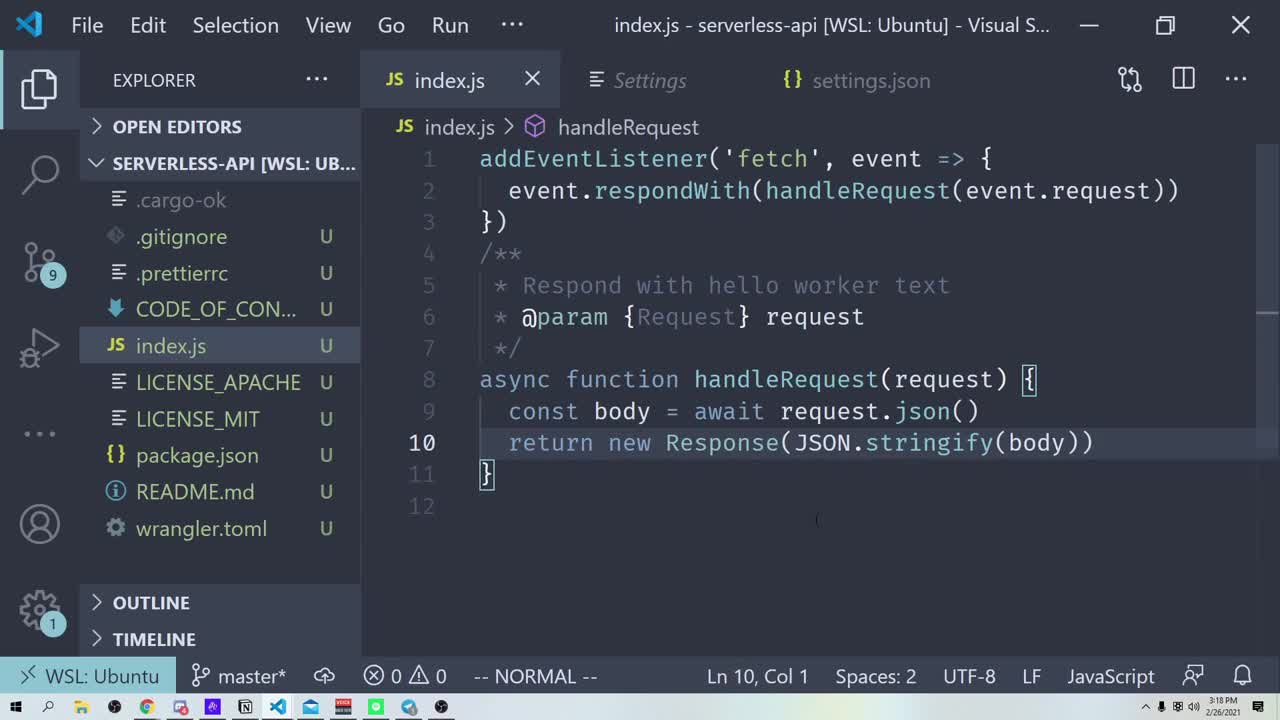Close the index.js editor tab
The image size is (1280, 720).
(532, 79)
